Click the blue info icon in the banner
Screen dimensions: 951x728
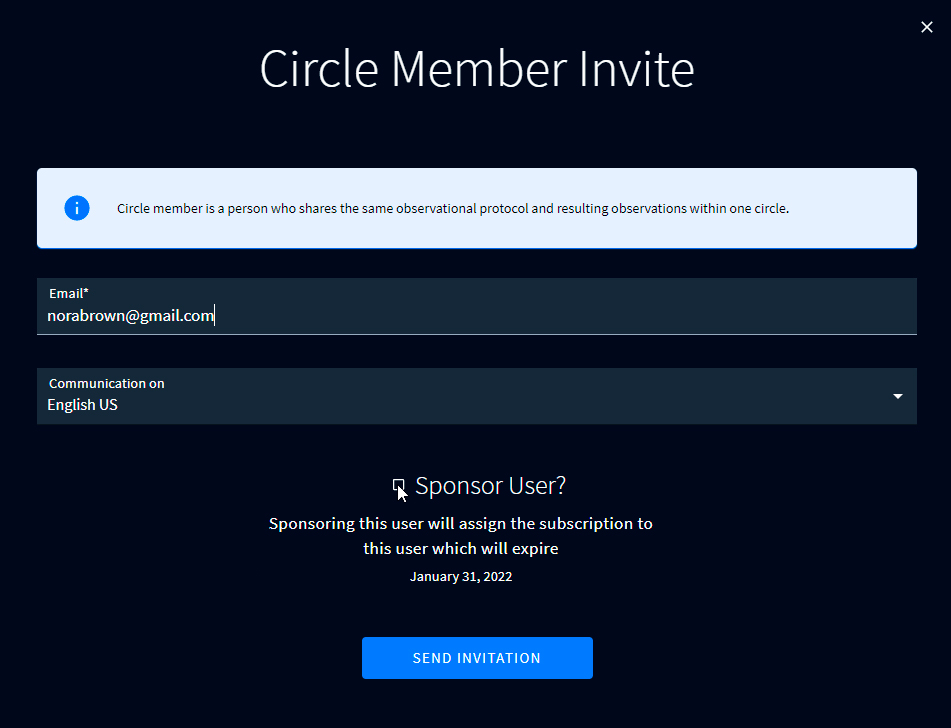77,208
